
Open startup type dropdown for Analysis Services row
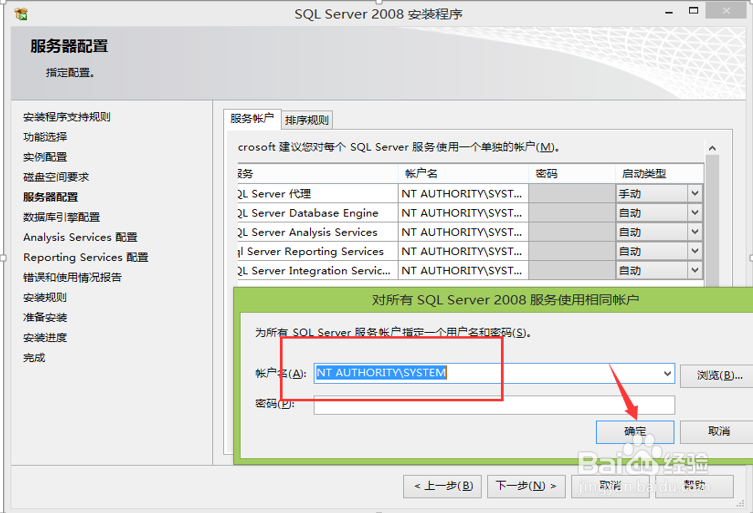click(x=694, y=232)
